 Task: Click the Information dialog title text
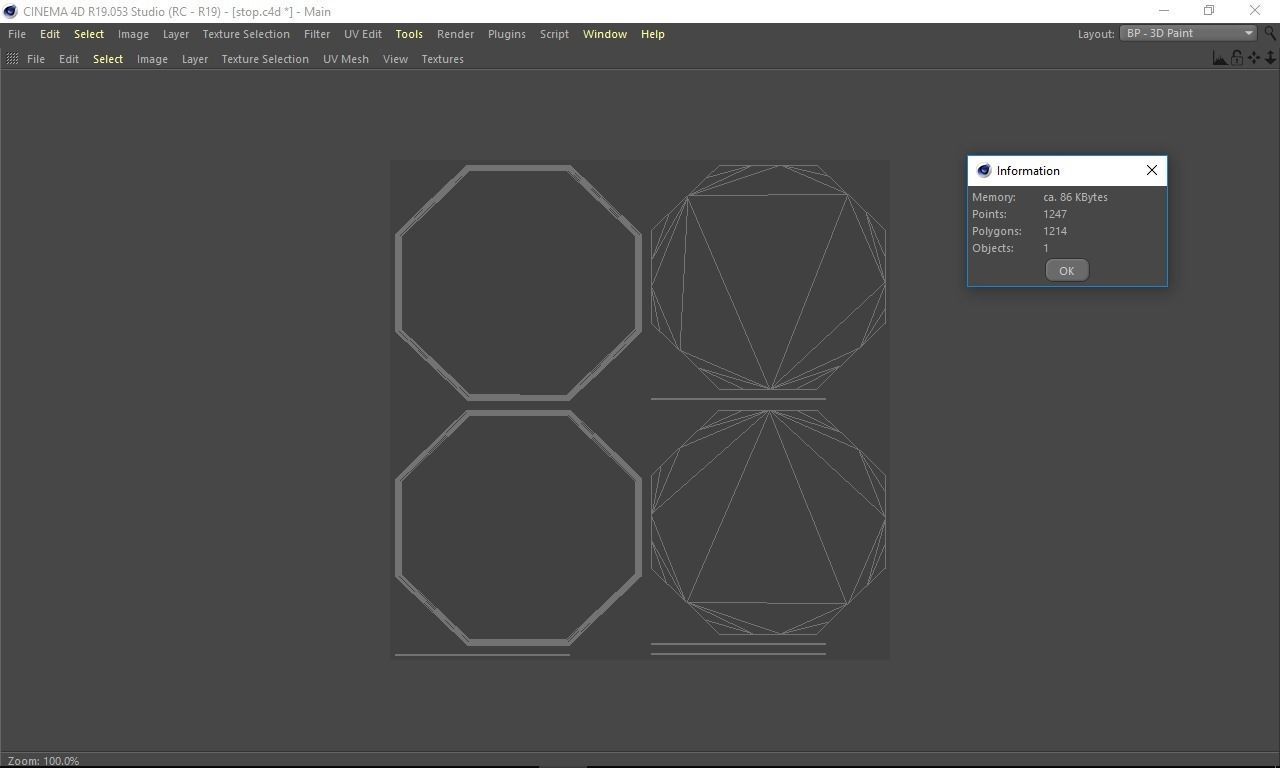[1028, 171]
